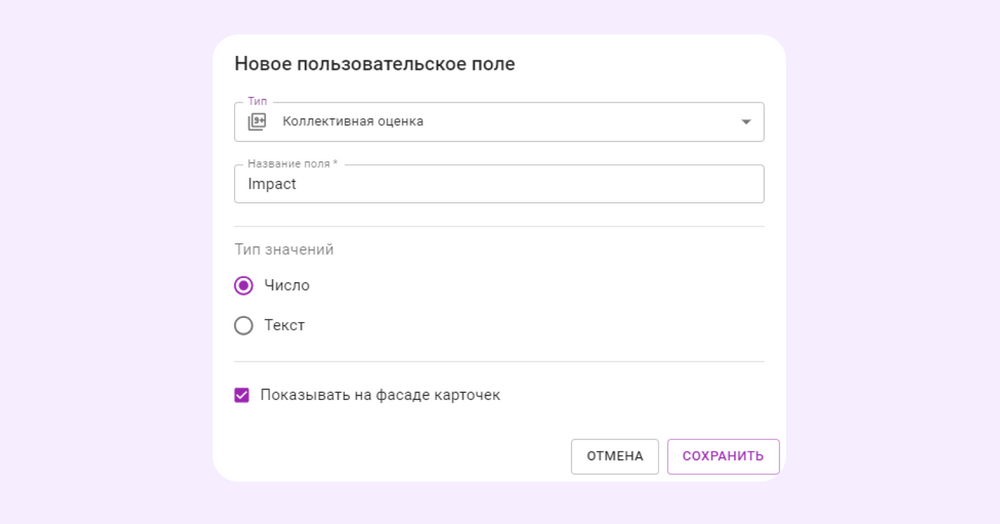This screenshot has width=1000, height=524.
Task: Click the empty area right of Impact
Action: click(550, 184)
